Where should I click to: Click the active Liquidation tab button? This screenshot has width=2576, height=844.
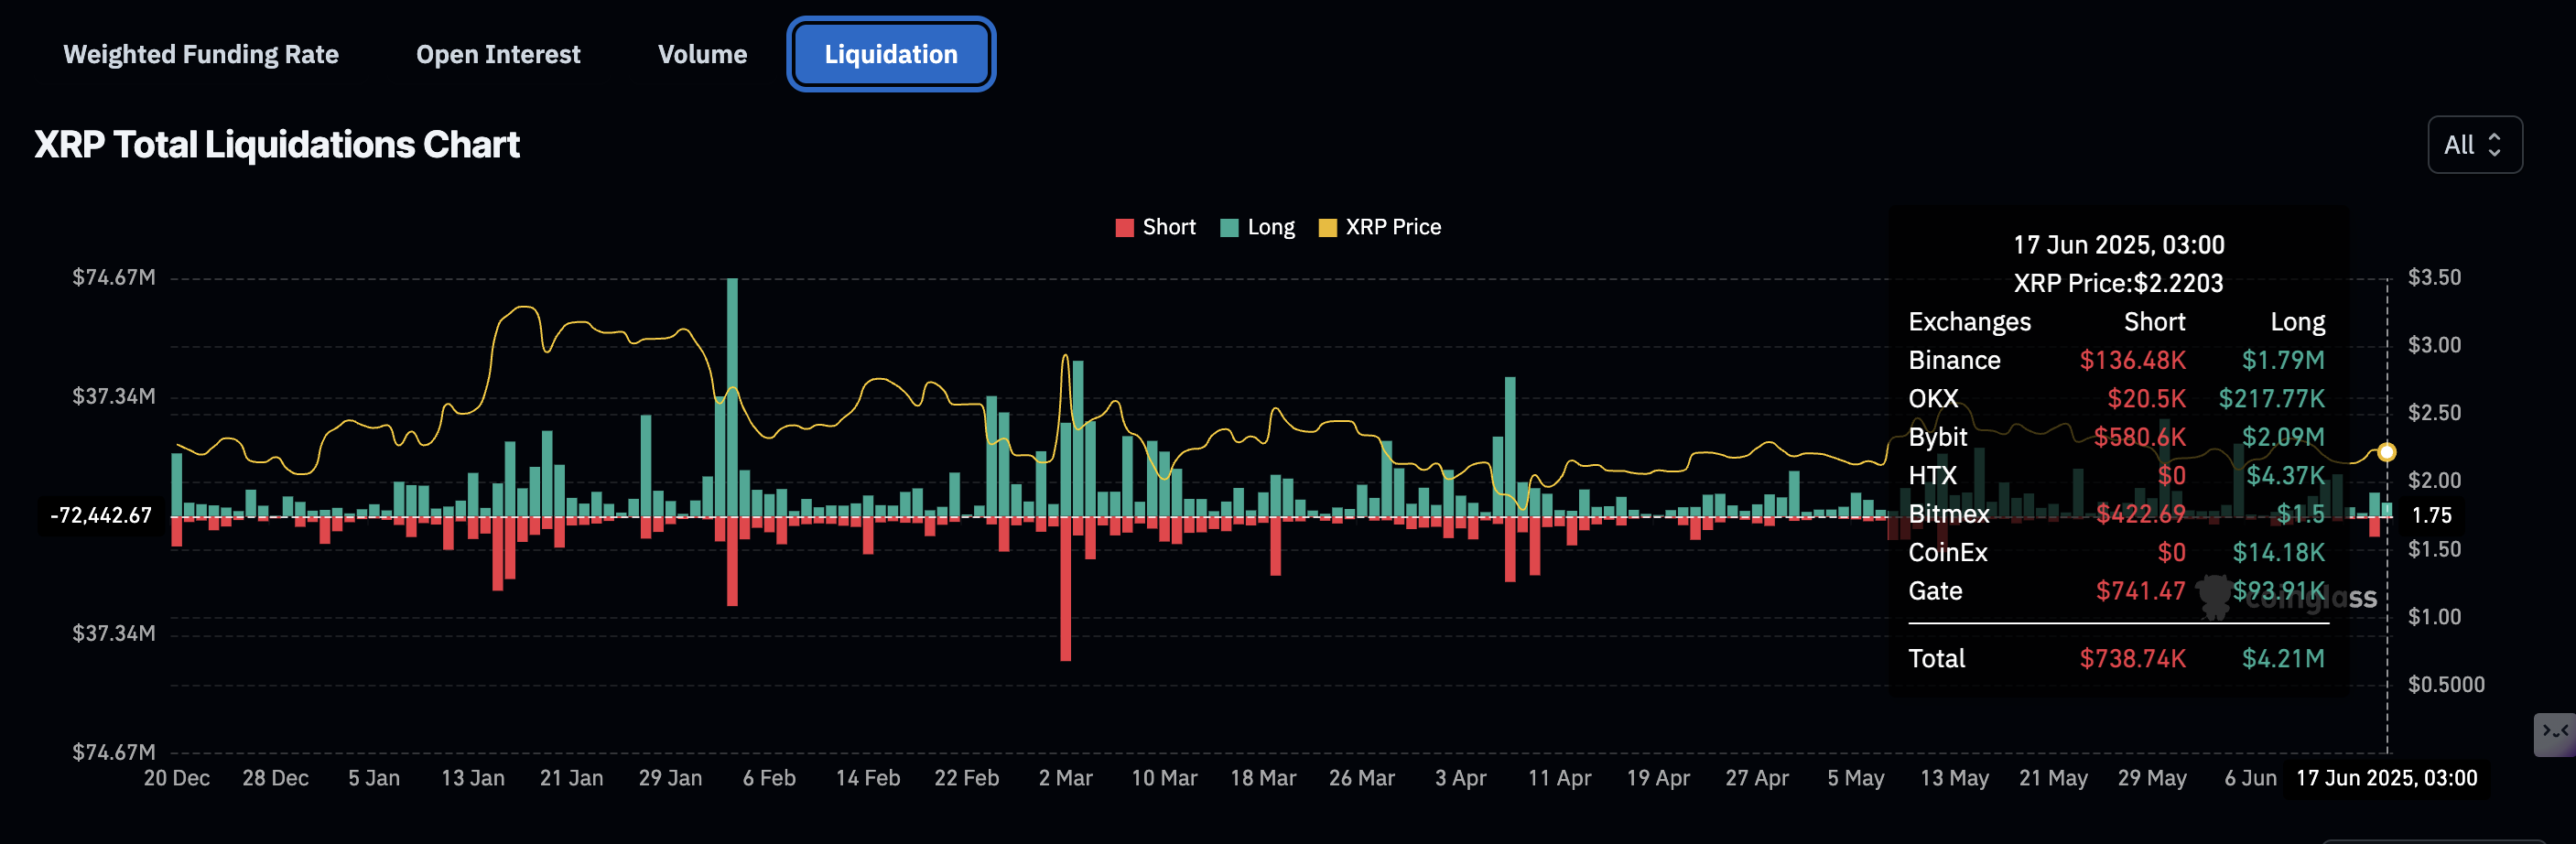(890, 54)
